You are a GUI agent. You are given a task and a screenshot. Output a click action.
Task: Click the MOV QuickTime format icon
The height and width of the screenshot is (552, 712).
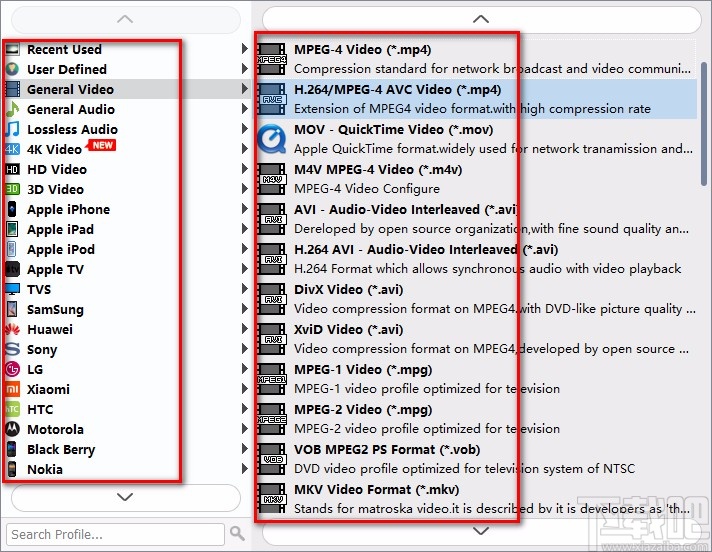(272, 139)
